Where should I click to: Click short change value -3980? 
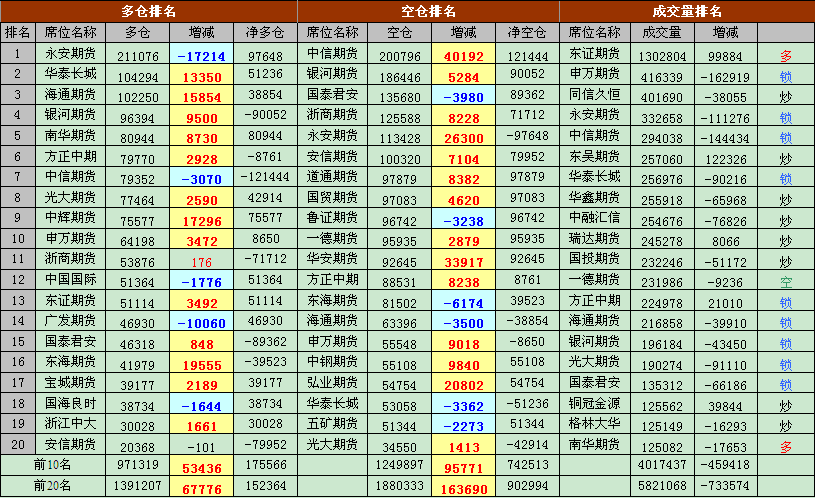(464, 98)
